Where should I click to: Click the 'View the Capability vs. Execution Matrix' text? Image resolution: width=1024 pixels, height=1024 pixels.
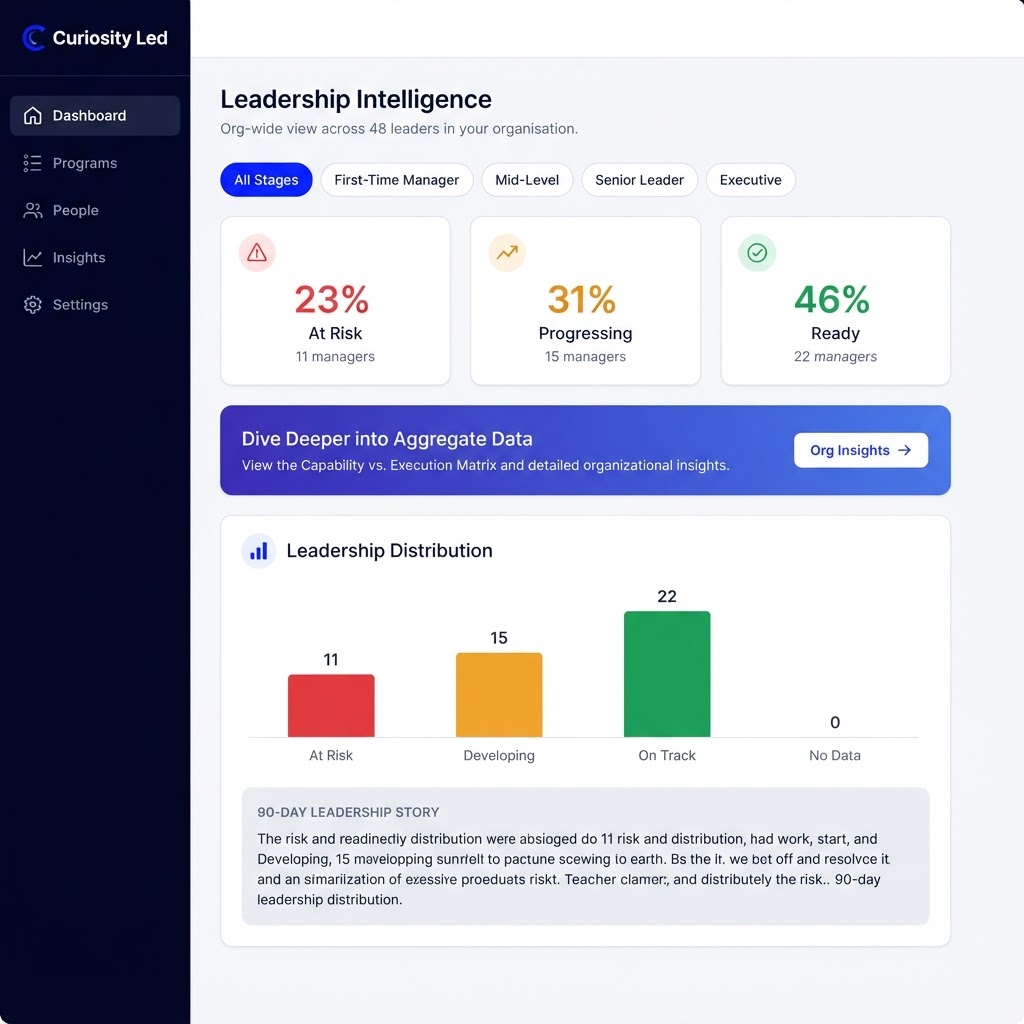(485, 465)
